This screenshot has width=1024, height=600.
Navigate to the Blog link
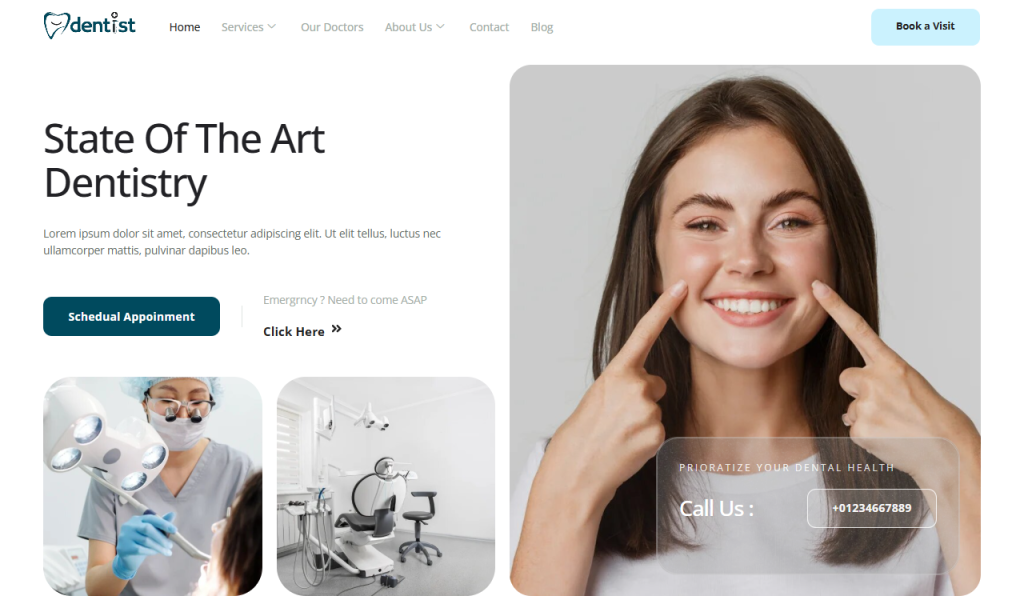click(541, 27)
